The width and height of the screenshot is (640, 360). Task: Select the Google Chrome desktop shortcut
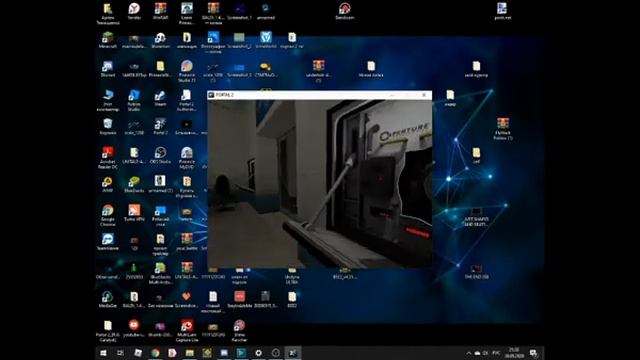(x=108, y=215)
